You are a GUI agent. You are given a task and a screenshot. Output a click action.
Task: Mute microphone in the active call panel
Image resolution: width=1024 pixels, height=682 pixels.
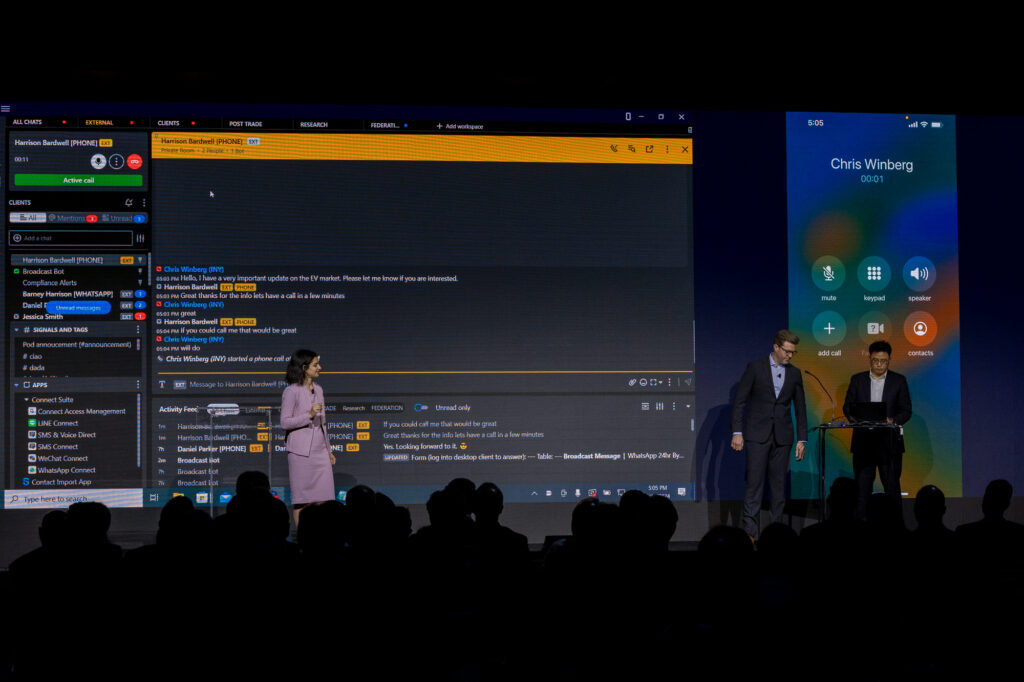point(98,161)
